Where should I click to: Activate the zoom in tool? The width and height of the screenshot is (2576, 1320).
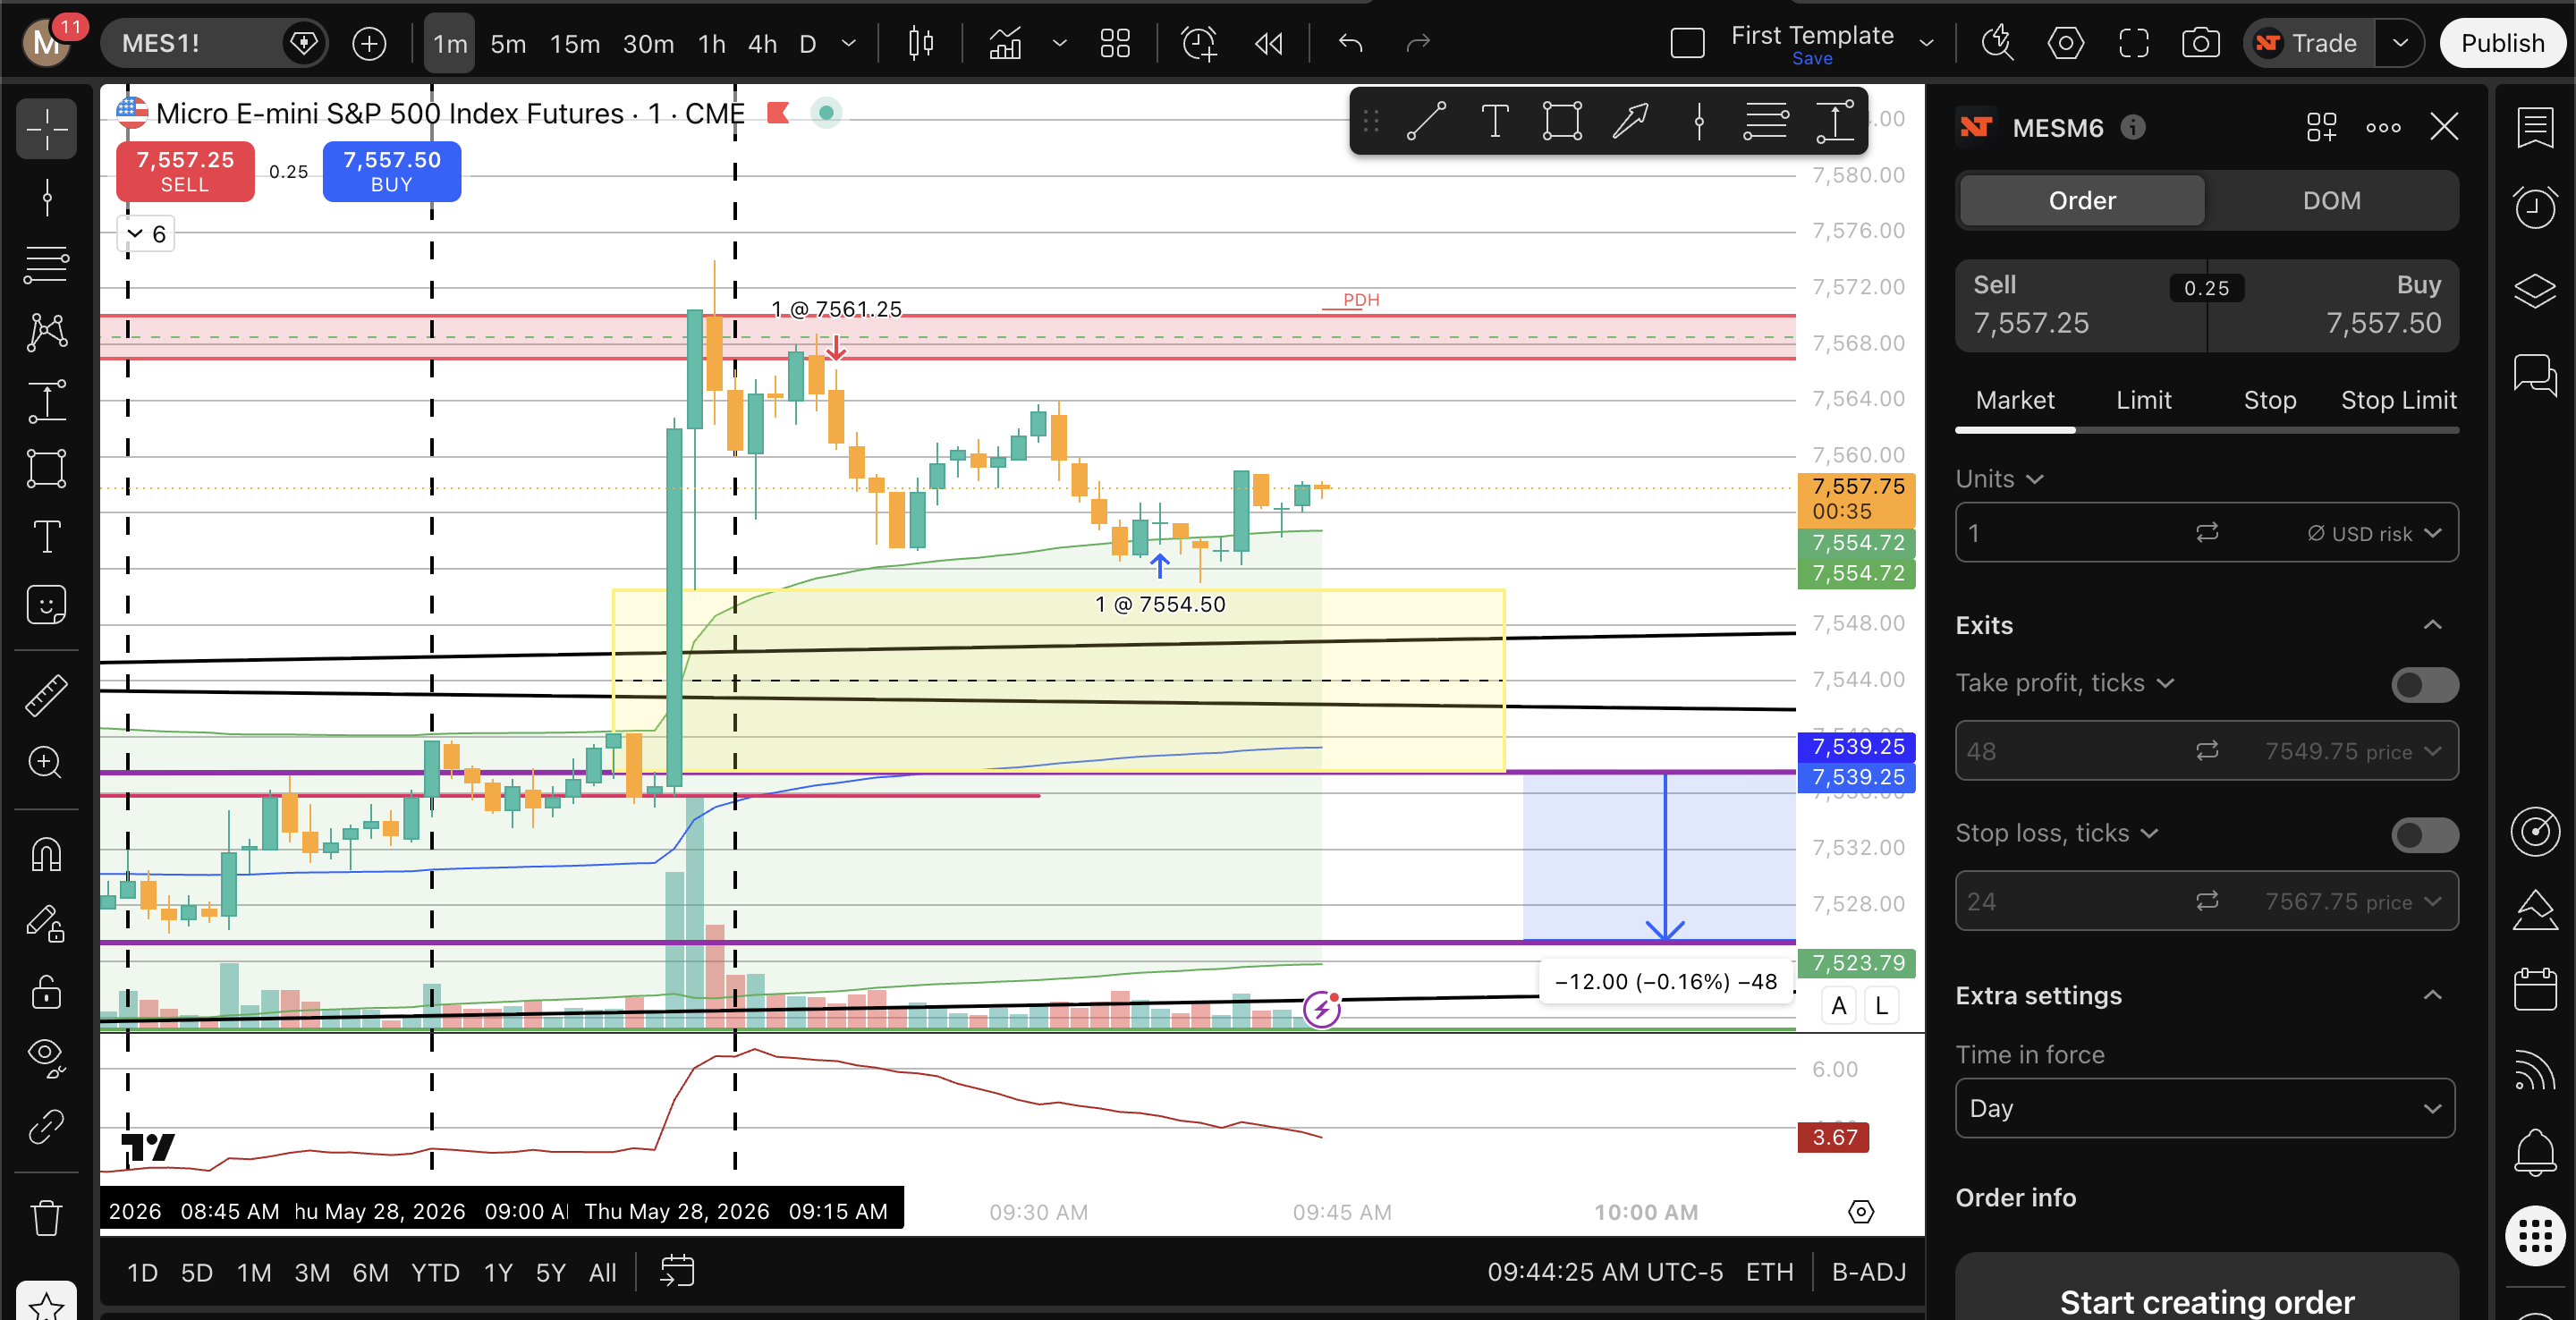pos(46,763)
